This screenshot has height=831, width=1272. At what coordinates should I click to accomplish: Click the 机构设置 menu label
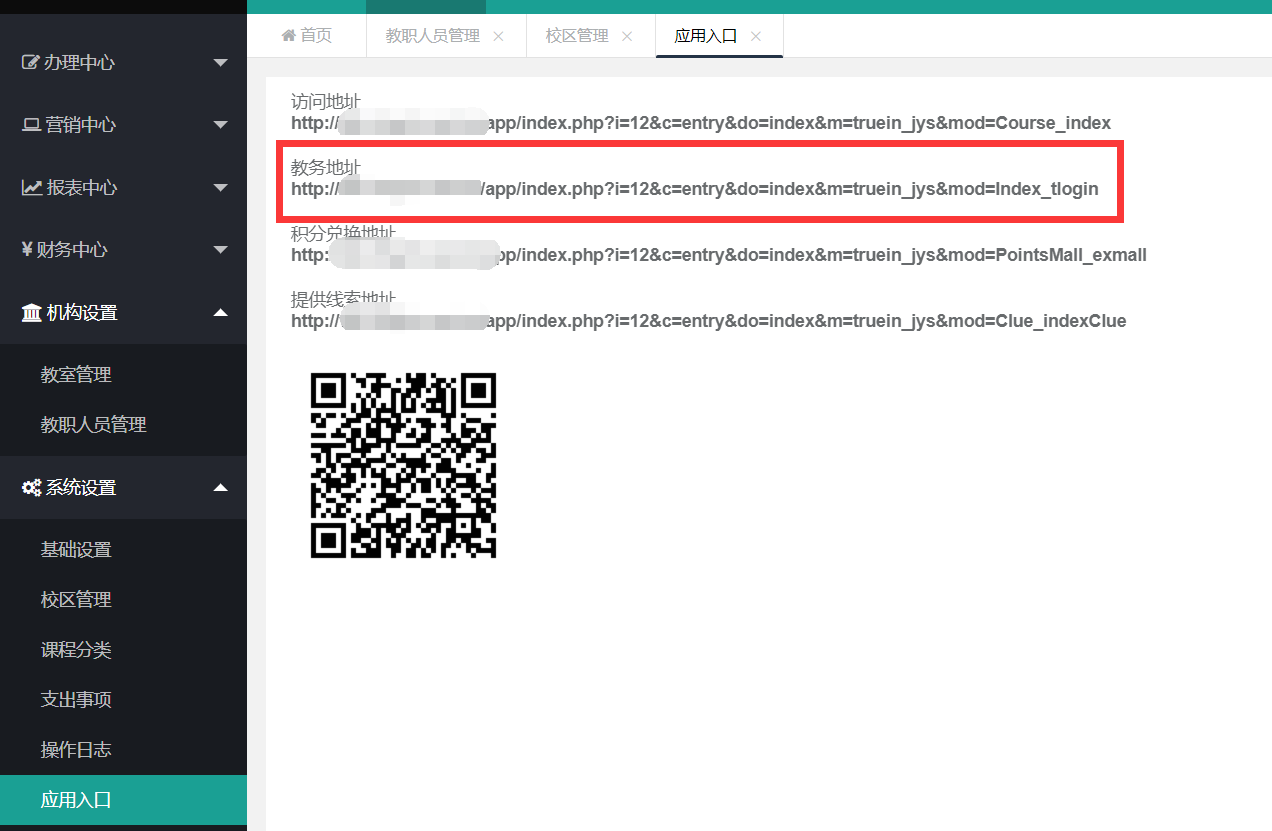point(82,313)
